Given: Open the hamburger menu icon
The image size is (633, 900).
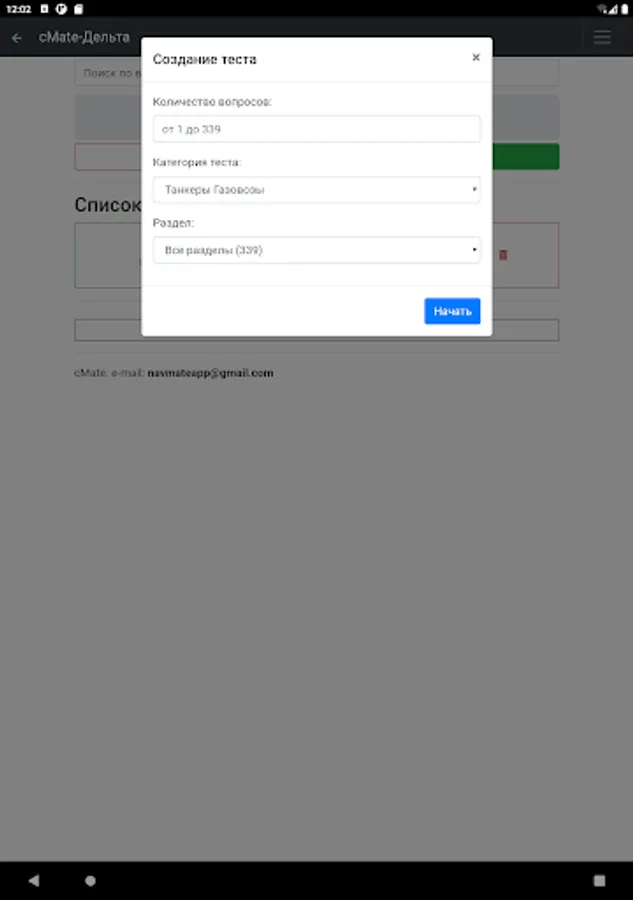Looking at the screenshot, I should click(602, 37).
